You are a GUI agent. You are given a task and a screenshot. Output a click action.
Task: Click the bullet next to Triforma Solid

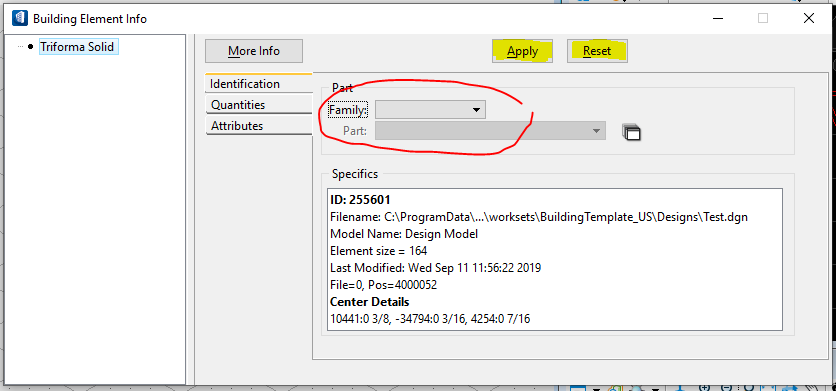(30, 47)
